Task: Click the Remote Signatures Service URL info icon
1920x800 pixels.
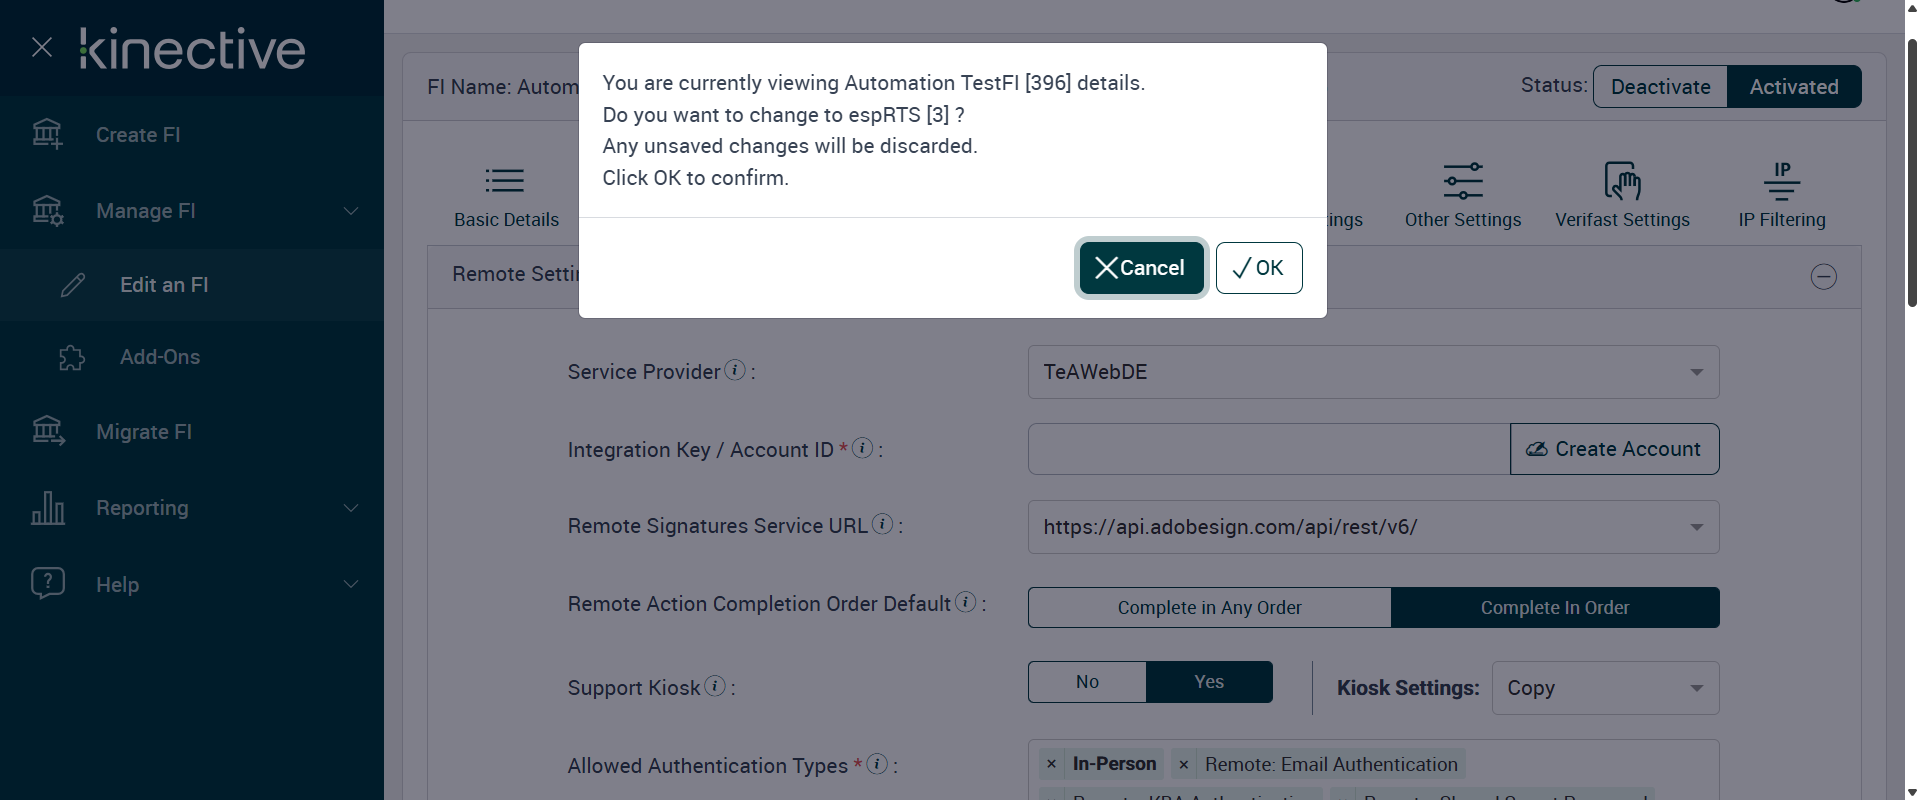Action: click(882, 524)
